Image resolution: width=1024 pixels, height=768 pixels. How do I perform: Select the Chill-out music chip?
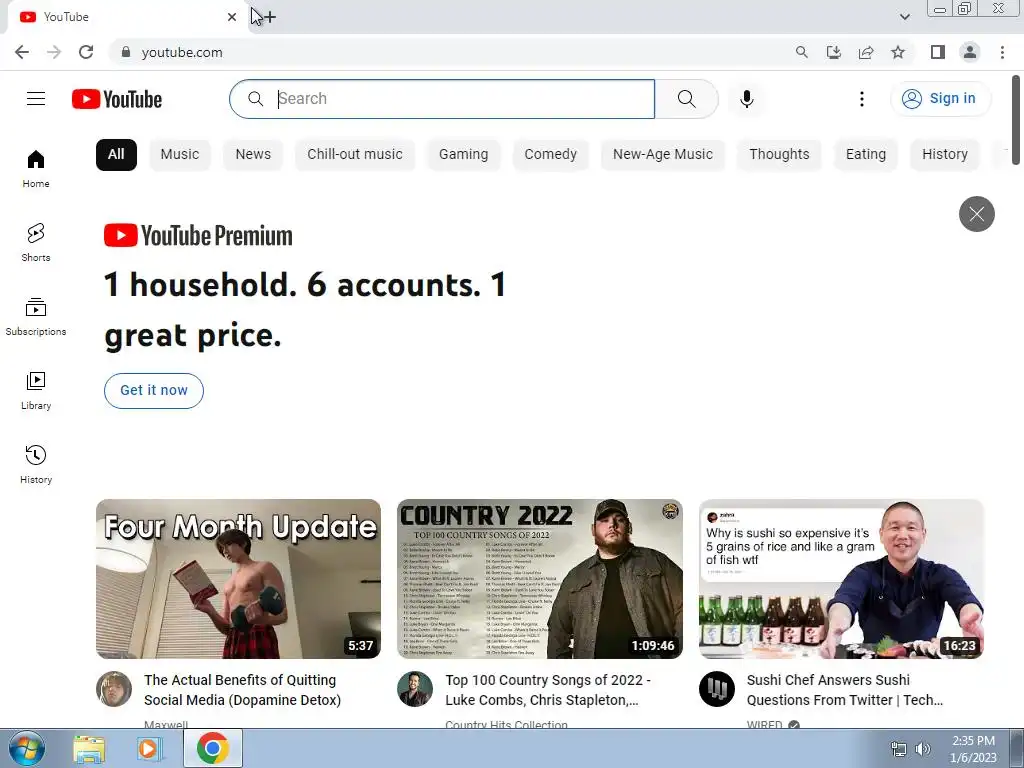point(355,155)
